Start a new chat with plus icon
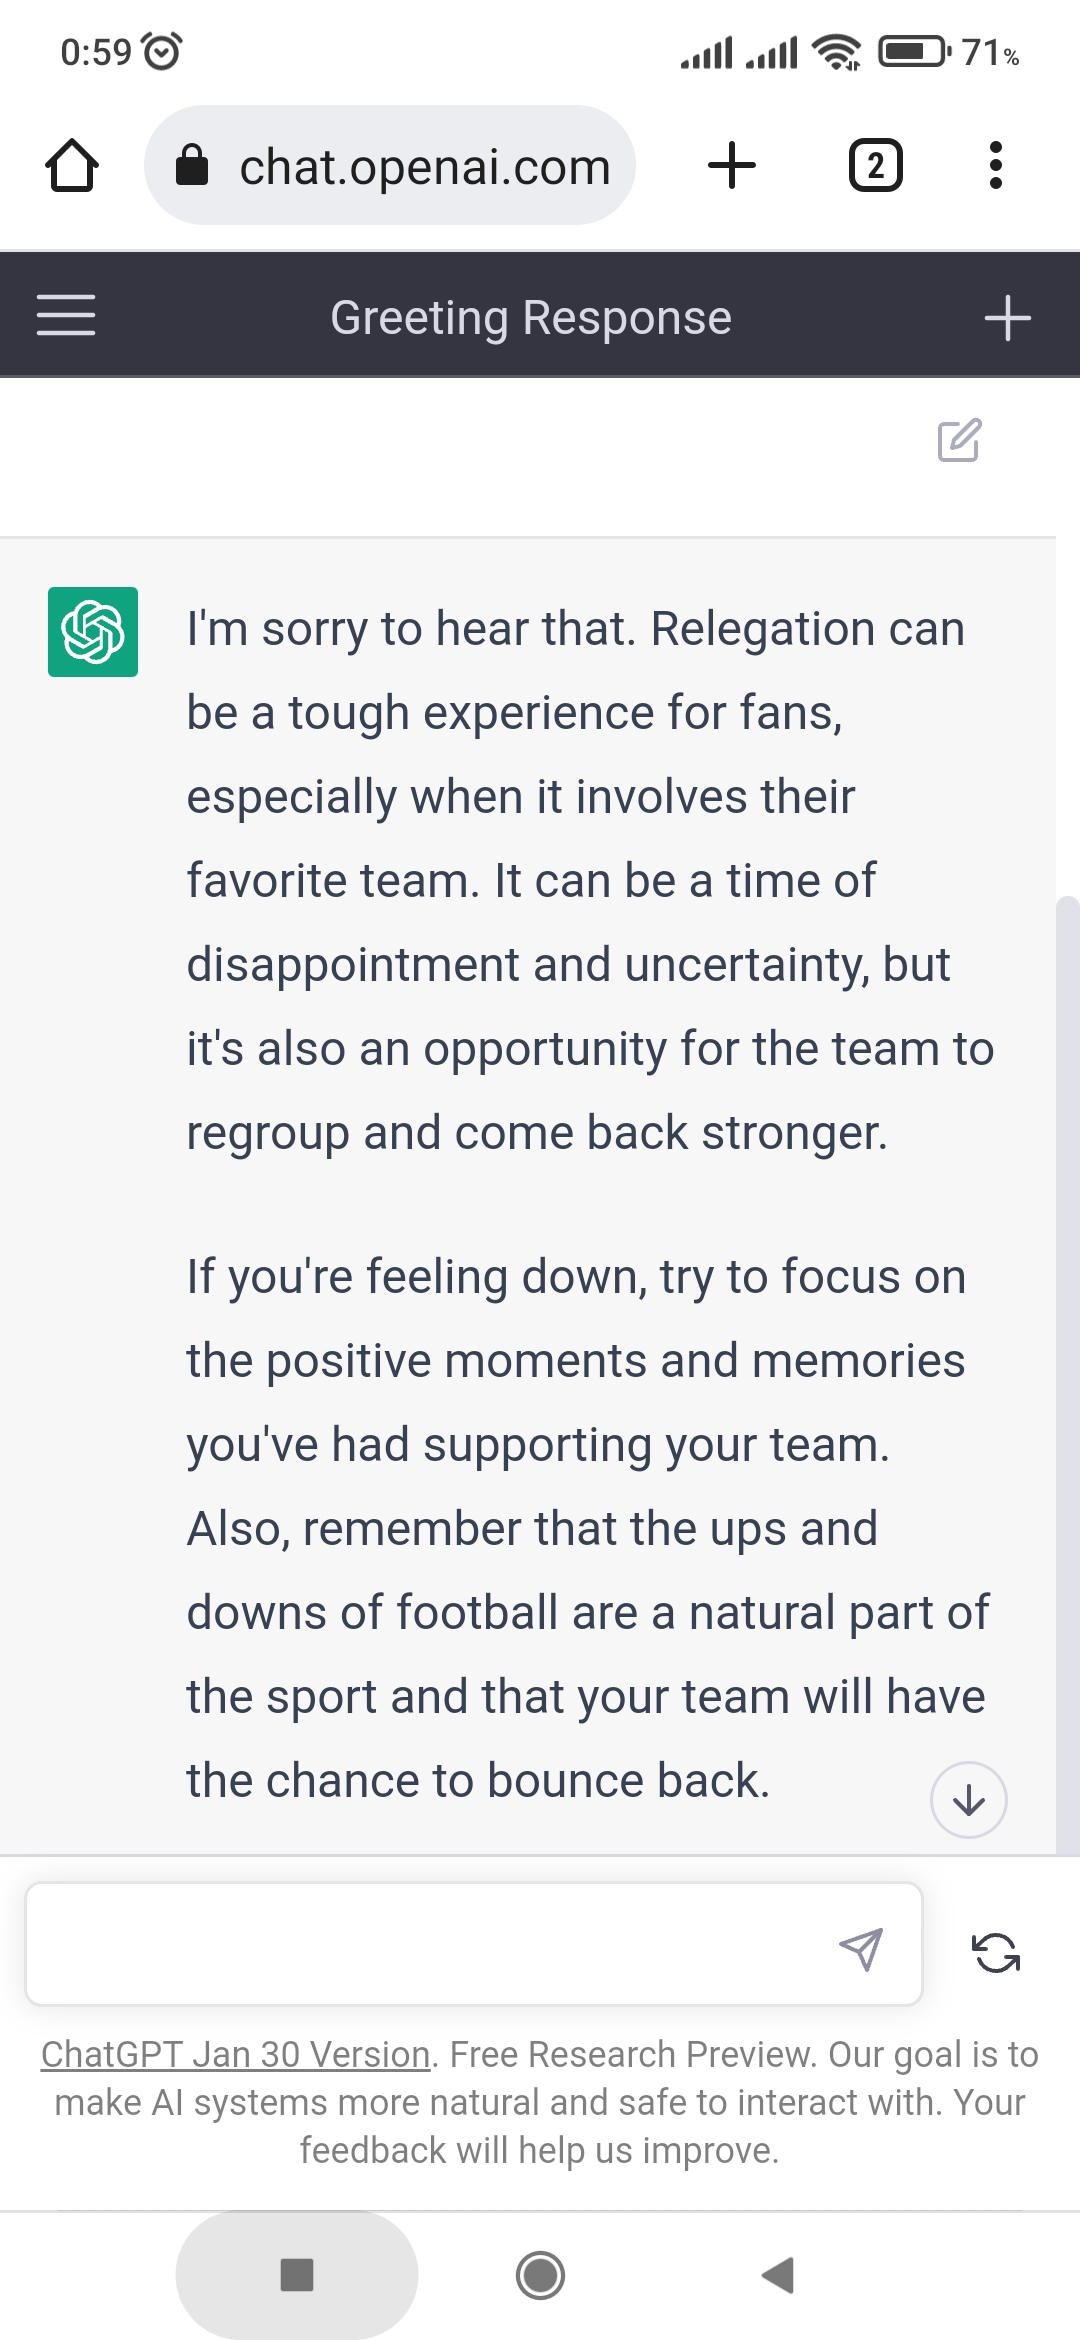This screenshot has width=1080, height=2340. coord(1007,318)
